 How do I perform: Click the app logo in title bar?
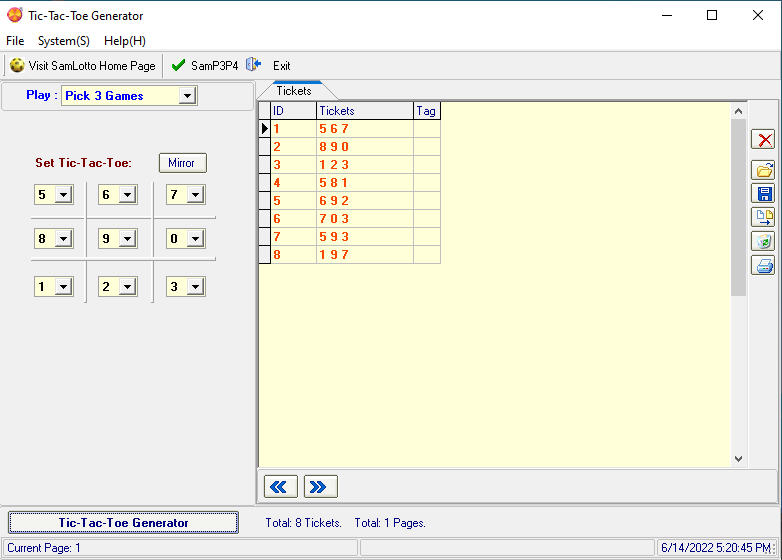pyautogui.click(x=14, y=15)
